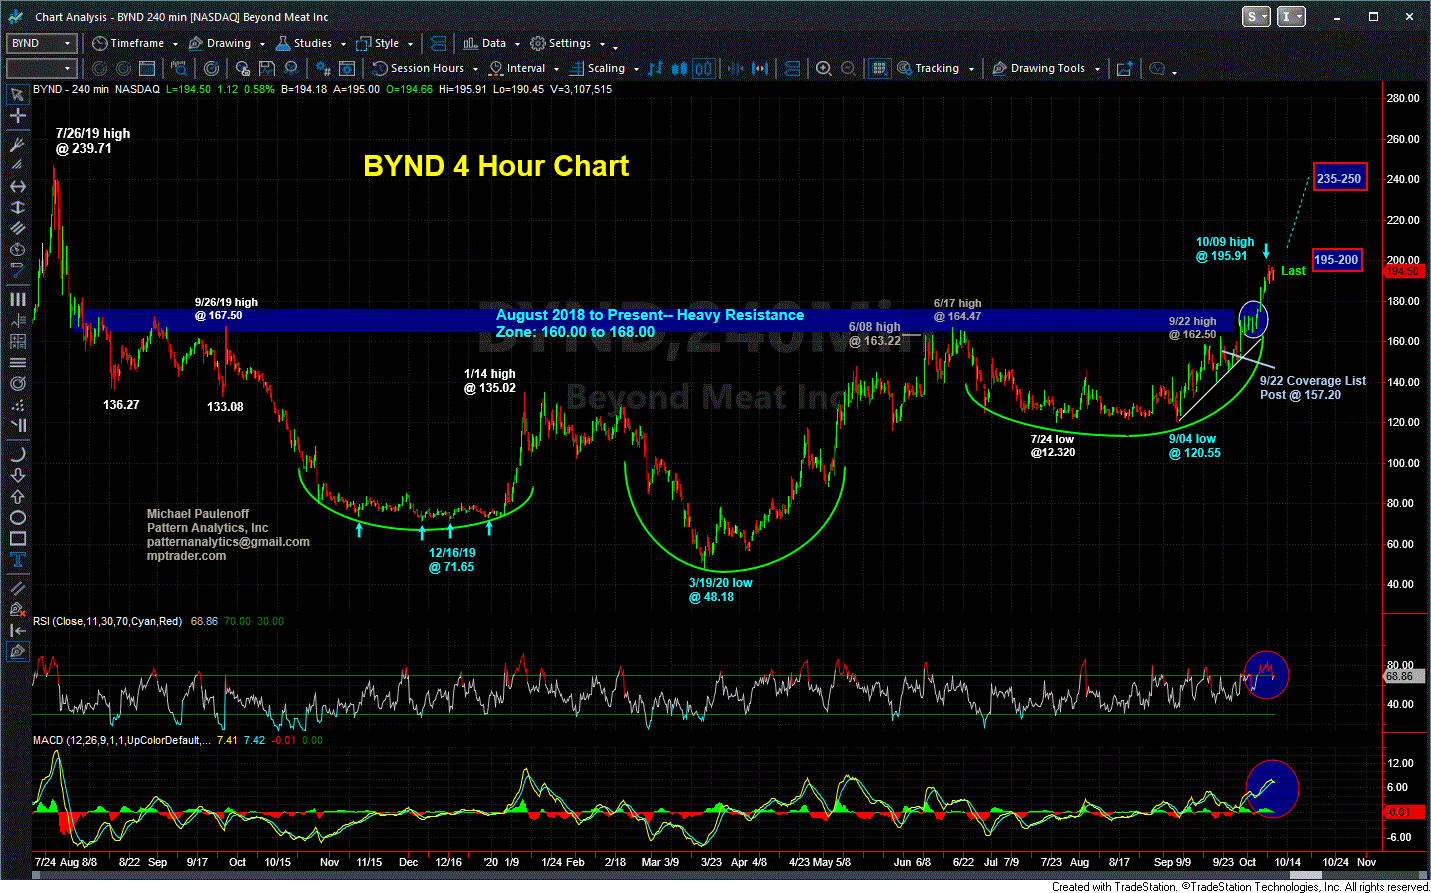
Task: Click the add chart icon after Drawing Tools
Action: (x=1125, y=68)
